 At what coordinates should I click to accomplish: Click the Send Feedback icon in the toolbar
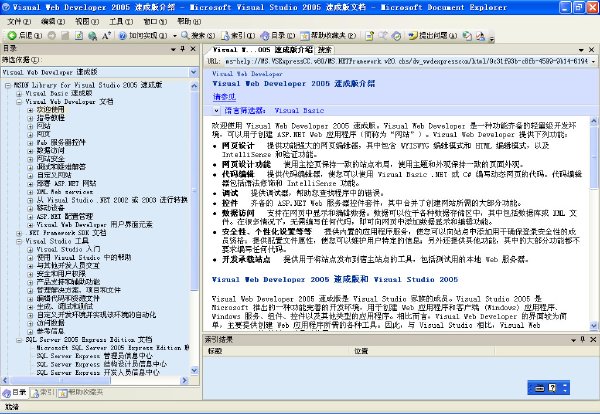[481, 36]
